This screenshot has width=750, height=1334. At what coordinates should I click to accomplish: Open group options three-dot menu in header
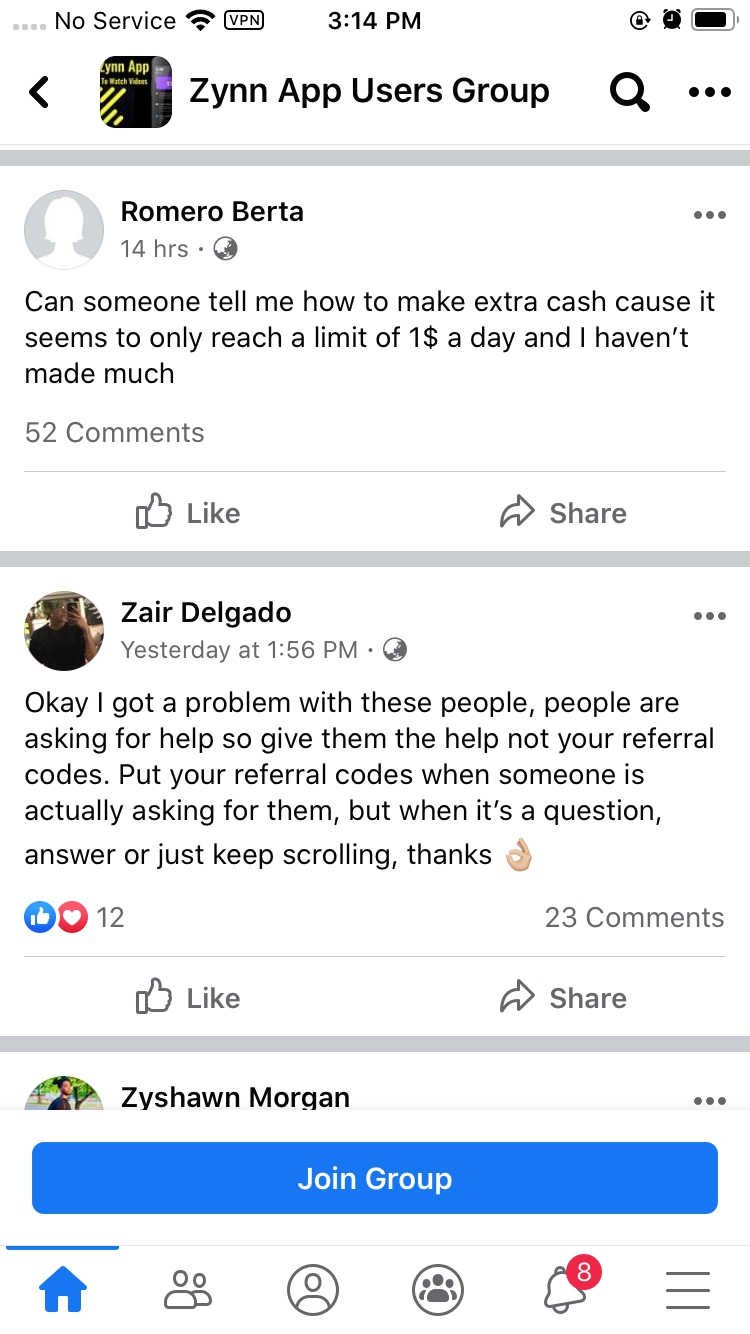coord(710,92)
